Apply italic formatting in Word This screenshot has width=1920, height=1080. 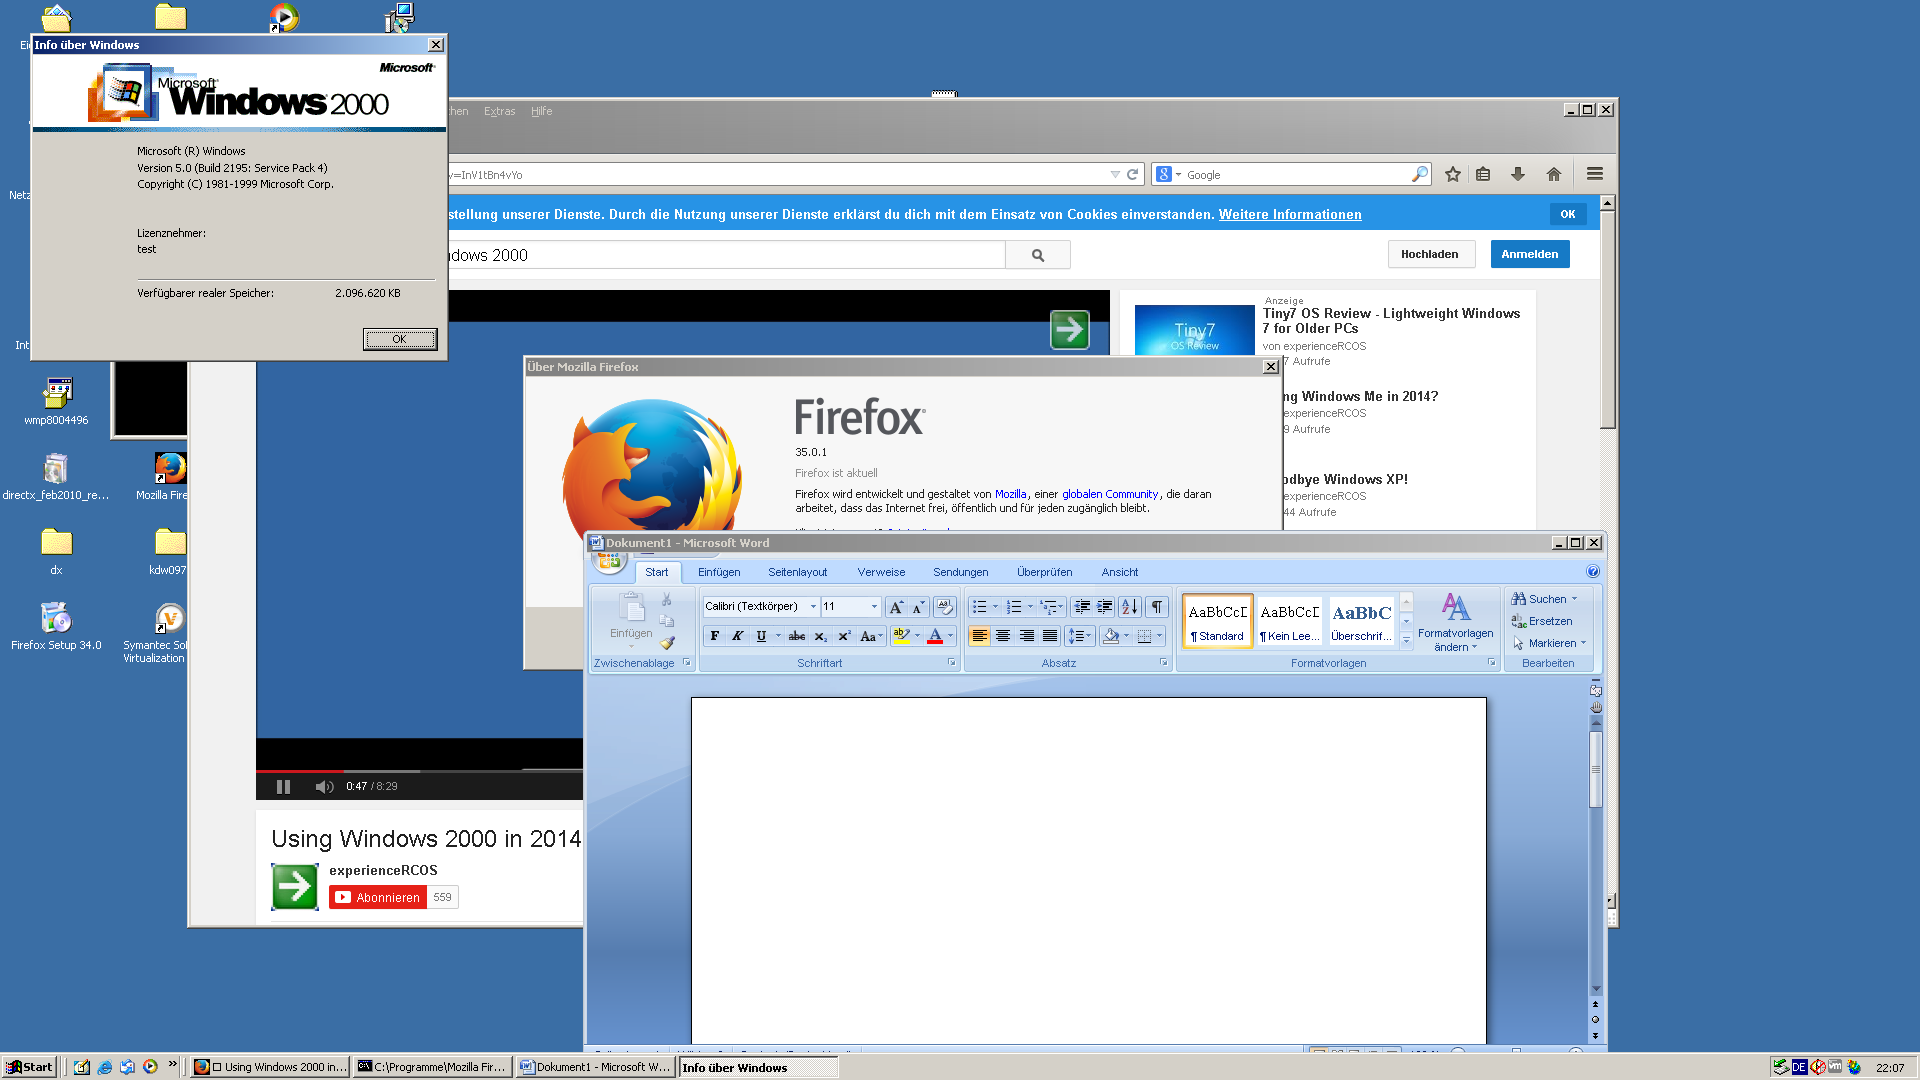pyautogui.click(x=737, y=636)
